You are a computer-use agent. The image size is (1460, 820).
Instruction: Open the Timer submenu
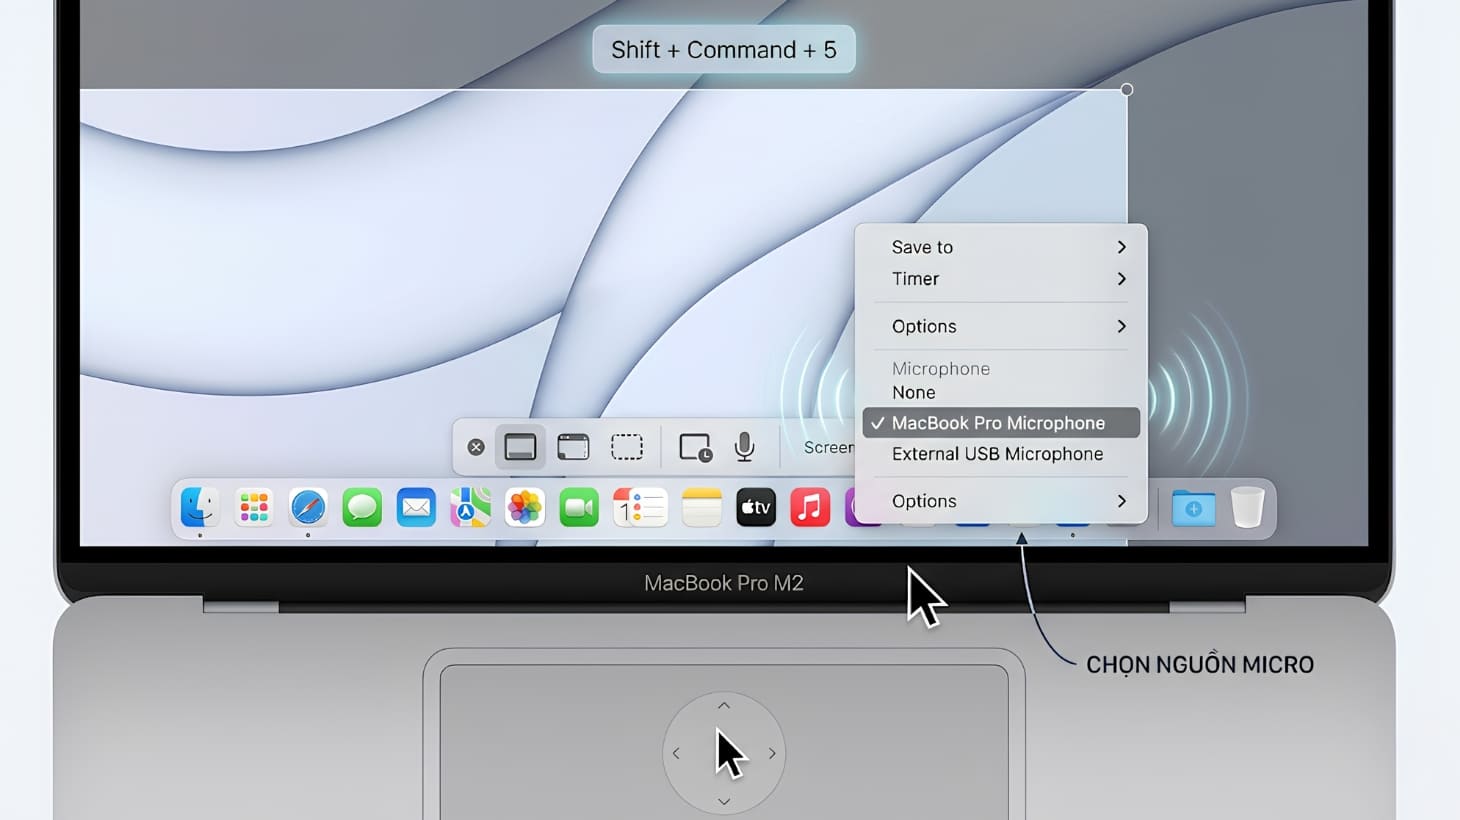click(x=1001, y=279)
